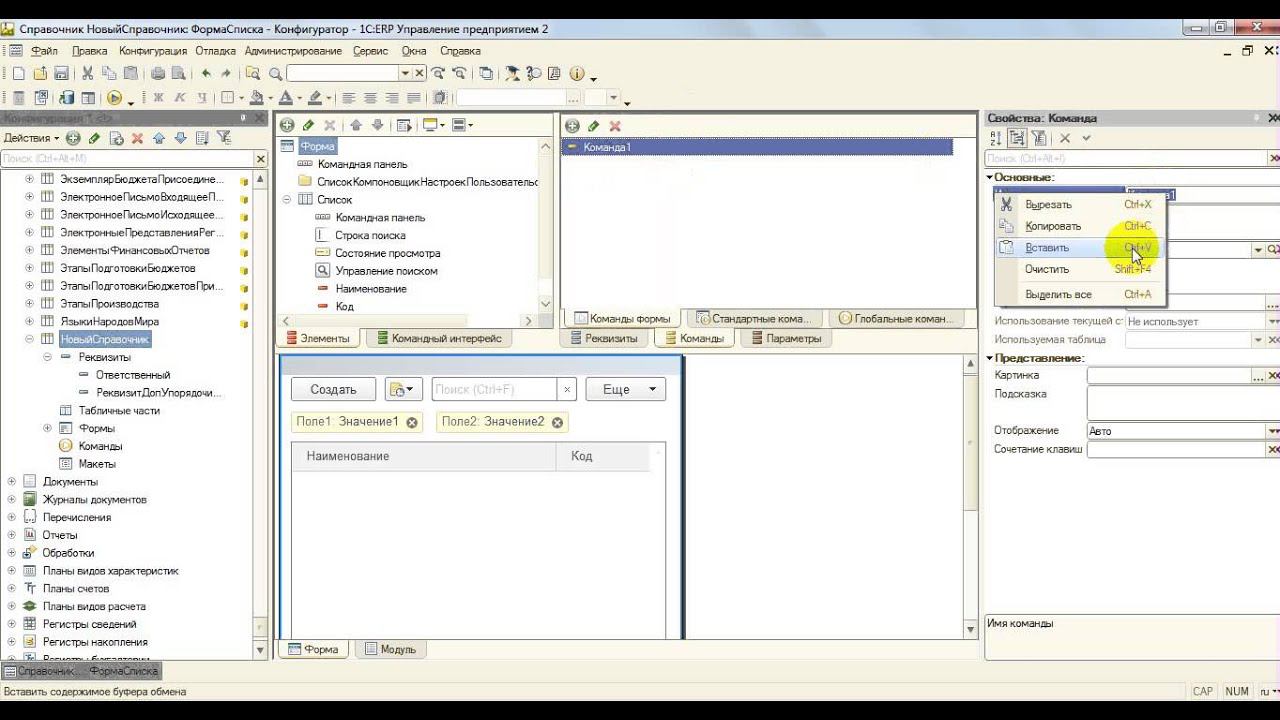Open the Отображение dropdown

[x=1272, y=431]
